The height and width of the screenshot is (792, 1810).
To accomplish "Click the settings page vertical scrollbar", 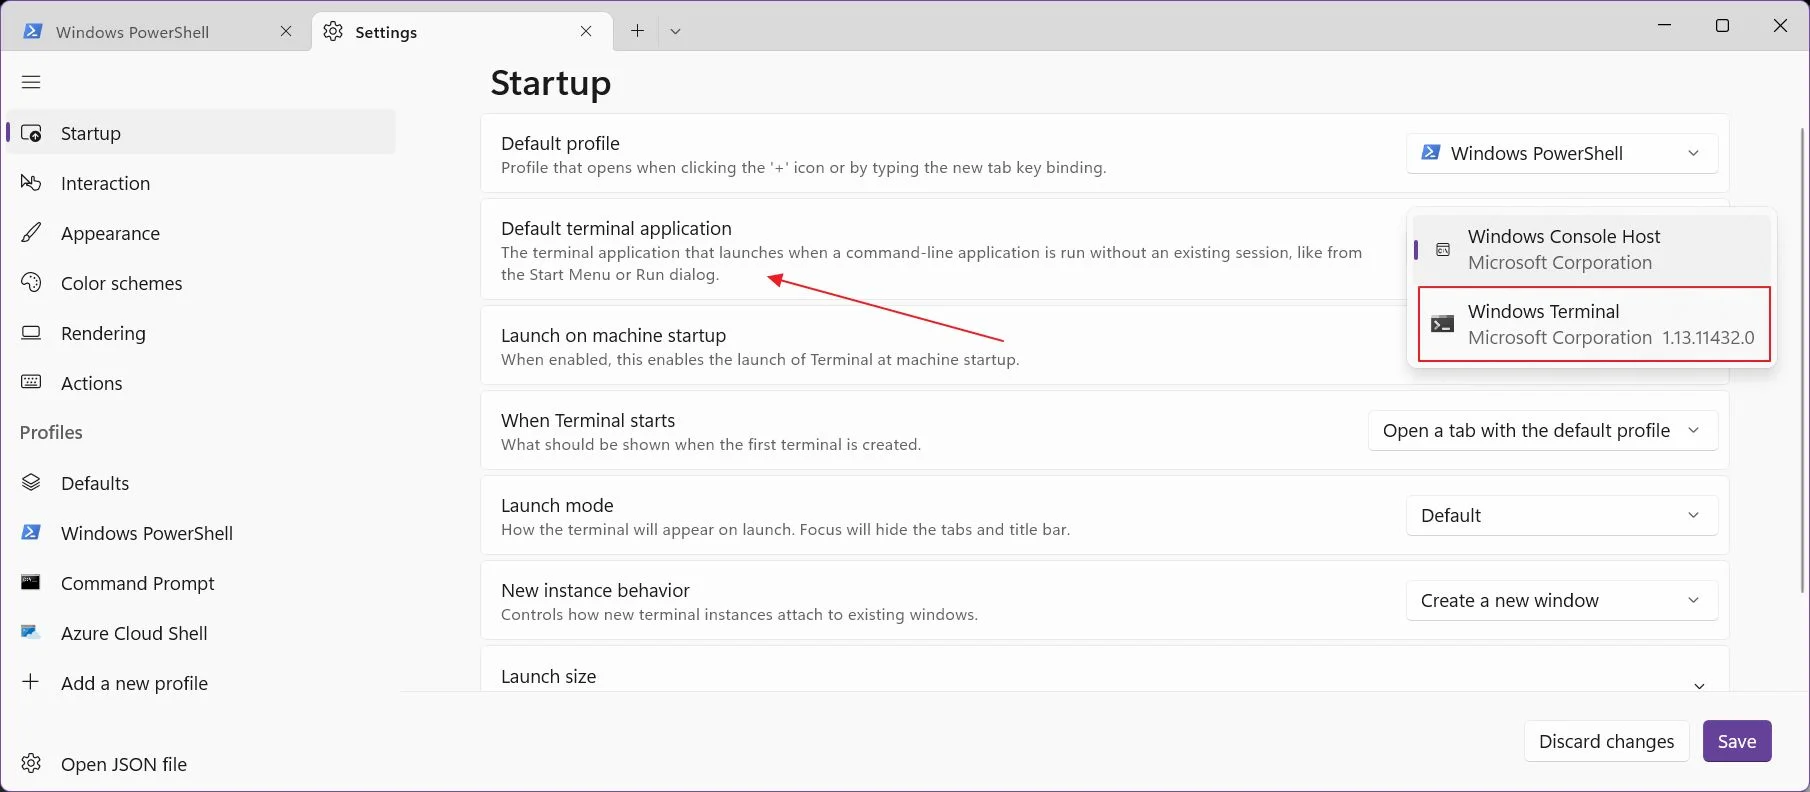I will click(1803, 360).
